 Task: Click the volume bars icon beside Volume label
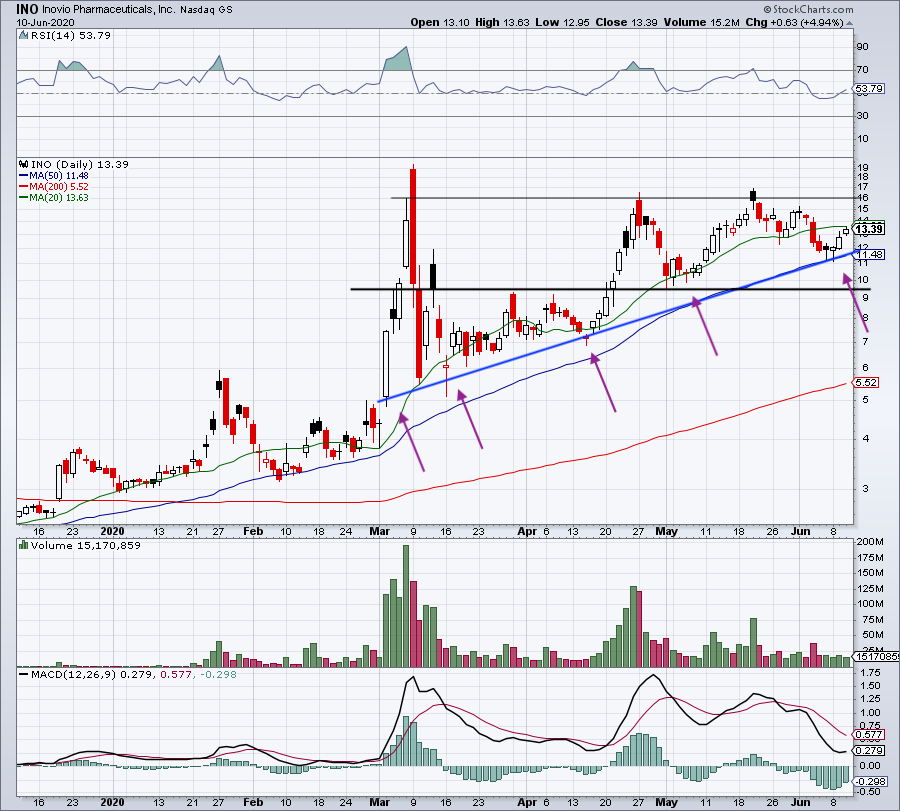(x=24, y=545)
